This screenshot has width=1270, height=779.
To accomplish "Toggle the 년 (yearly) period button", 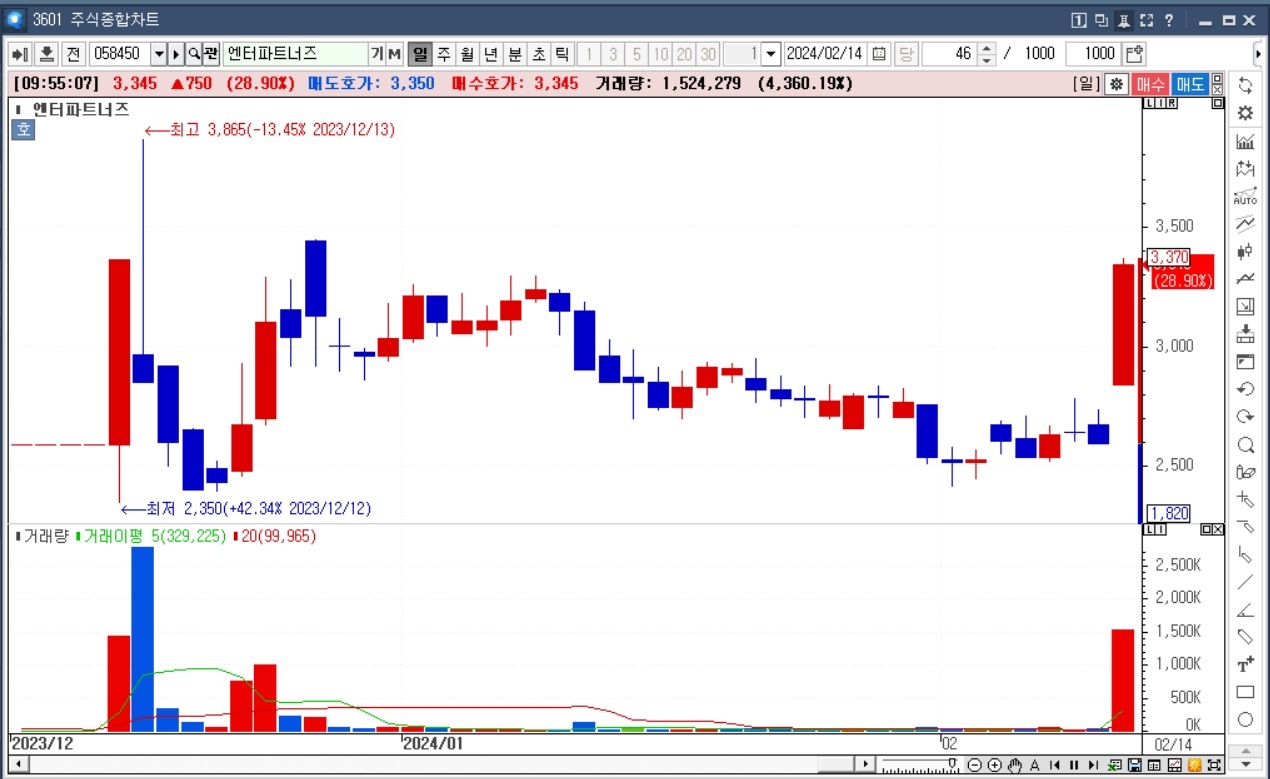I will point(491,53).
